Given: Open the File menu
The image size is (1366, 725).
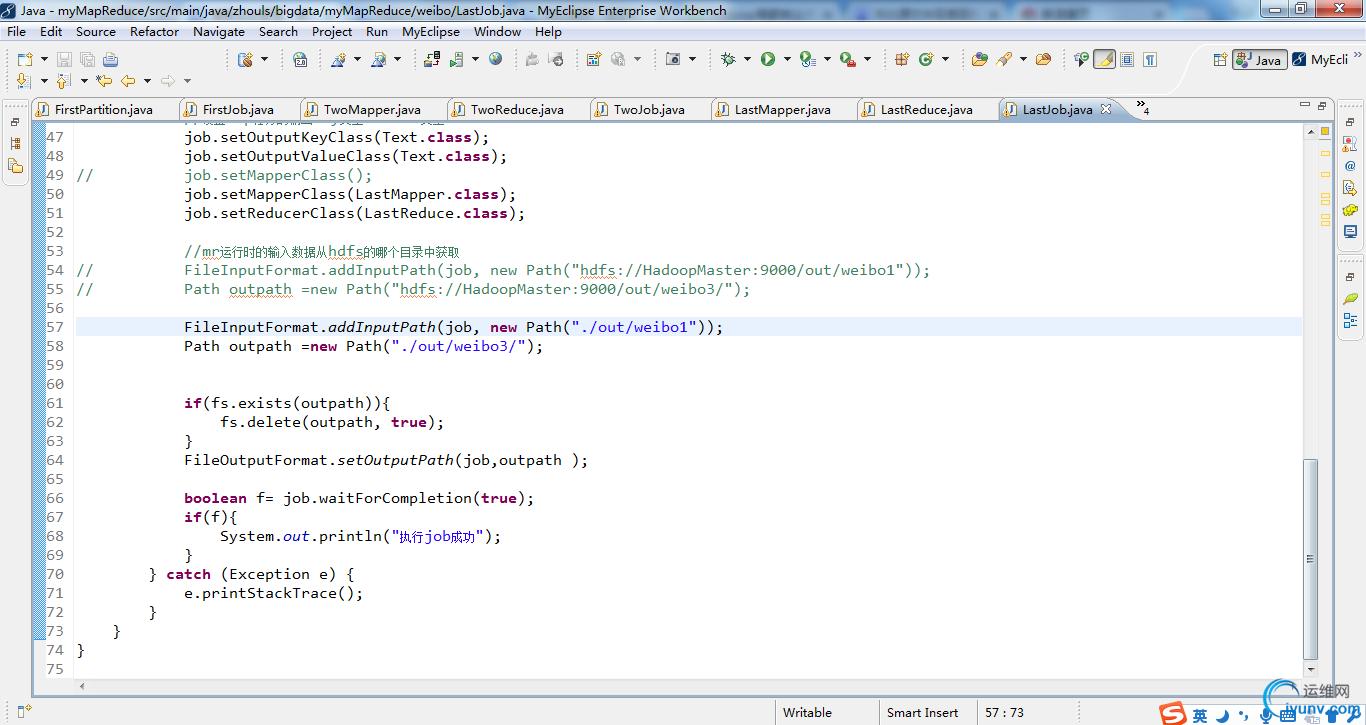Looking at the screenshot, I should tap(17, 31).
